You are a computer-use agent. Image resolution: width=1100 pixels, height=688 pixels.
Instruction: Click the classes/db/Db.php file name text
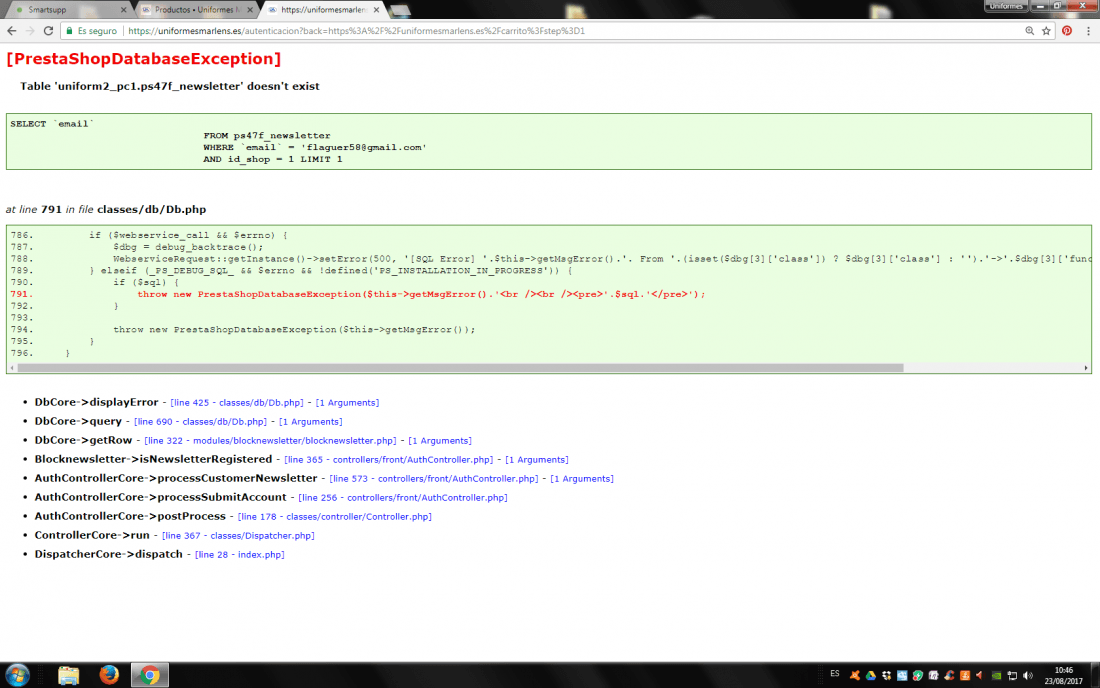point(152,209)
